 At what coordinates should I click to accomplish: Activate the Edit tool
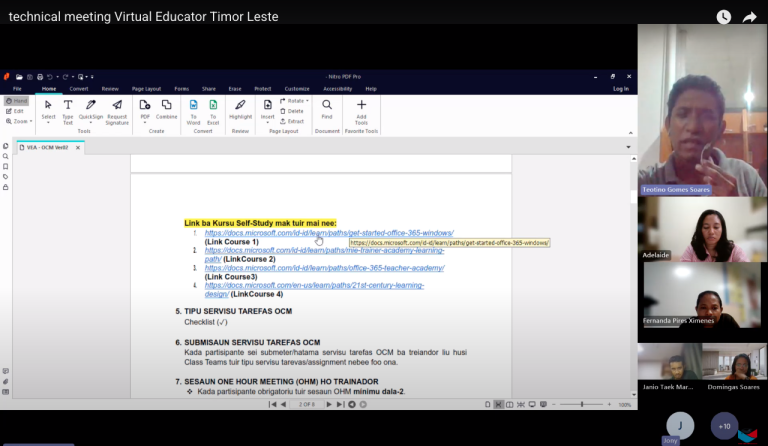[x=15, y=111]
